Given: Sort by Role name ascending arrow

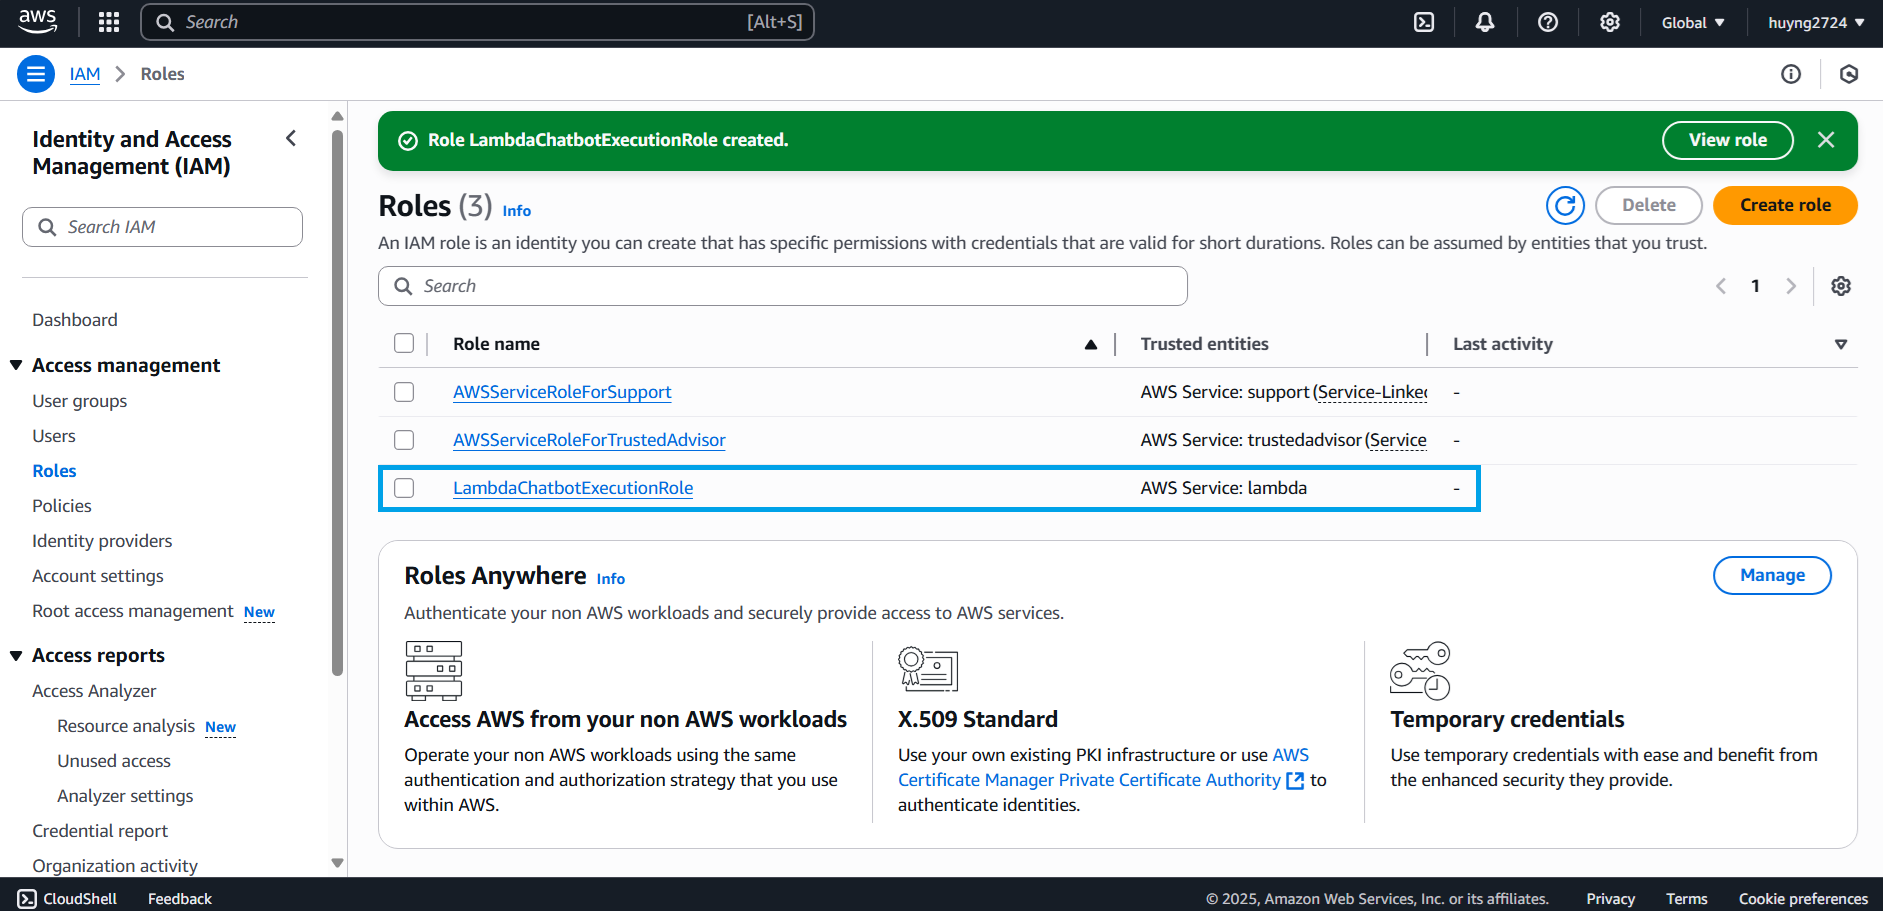Looking at the screenshot, I should [x=1091, y=344].
